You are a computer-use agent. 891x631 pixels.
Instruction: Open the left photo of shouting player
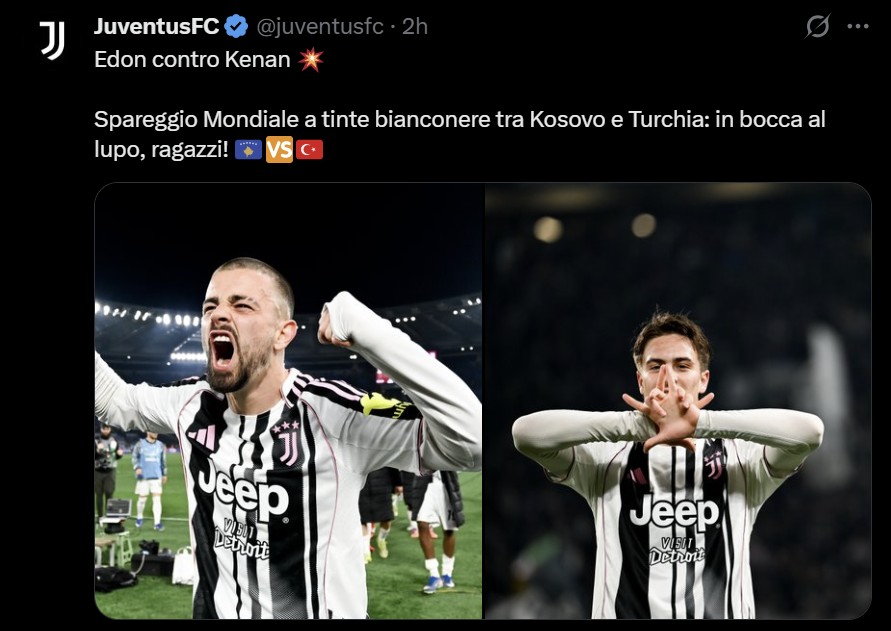288,400
